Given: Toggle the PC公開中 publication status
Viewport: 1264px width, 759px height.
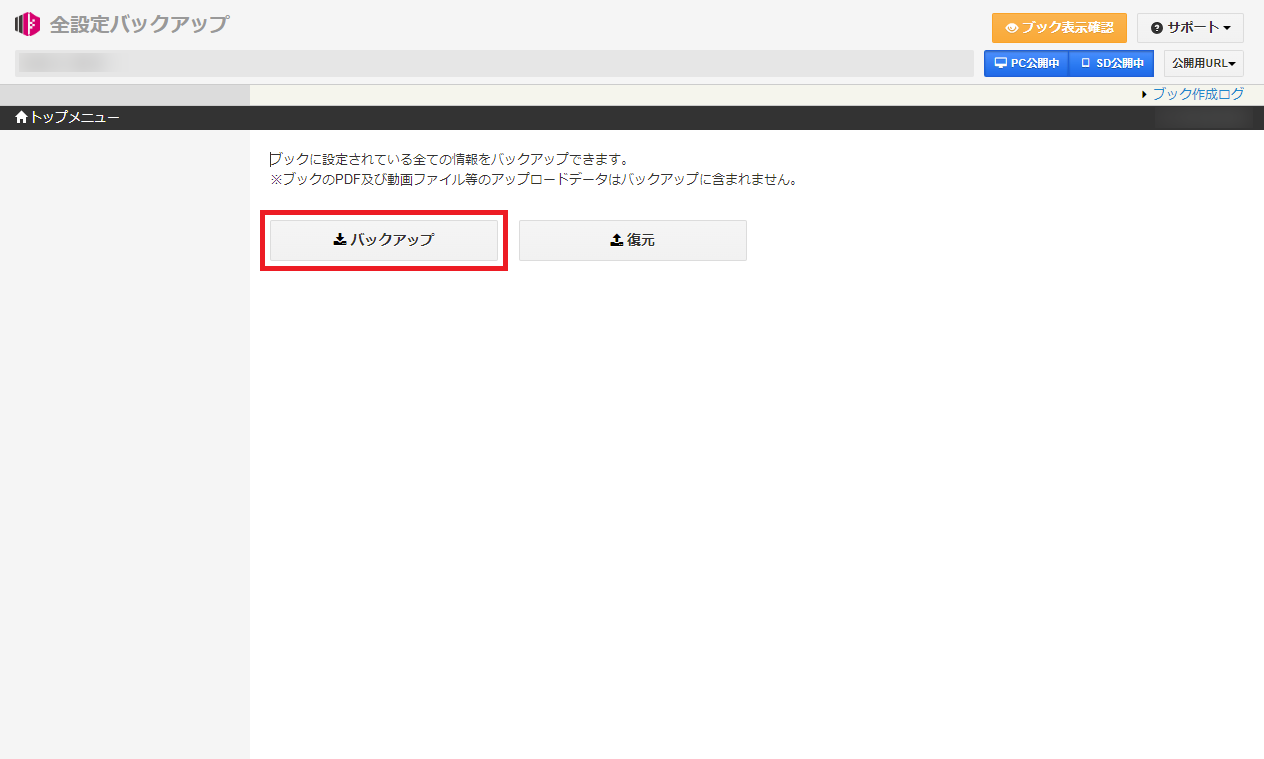Looking at the screenshot, I should pos(1026,63).
